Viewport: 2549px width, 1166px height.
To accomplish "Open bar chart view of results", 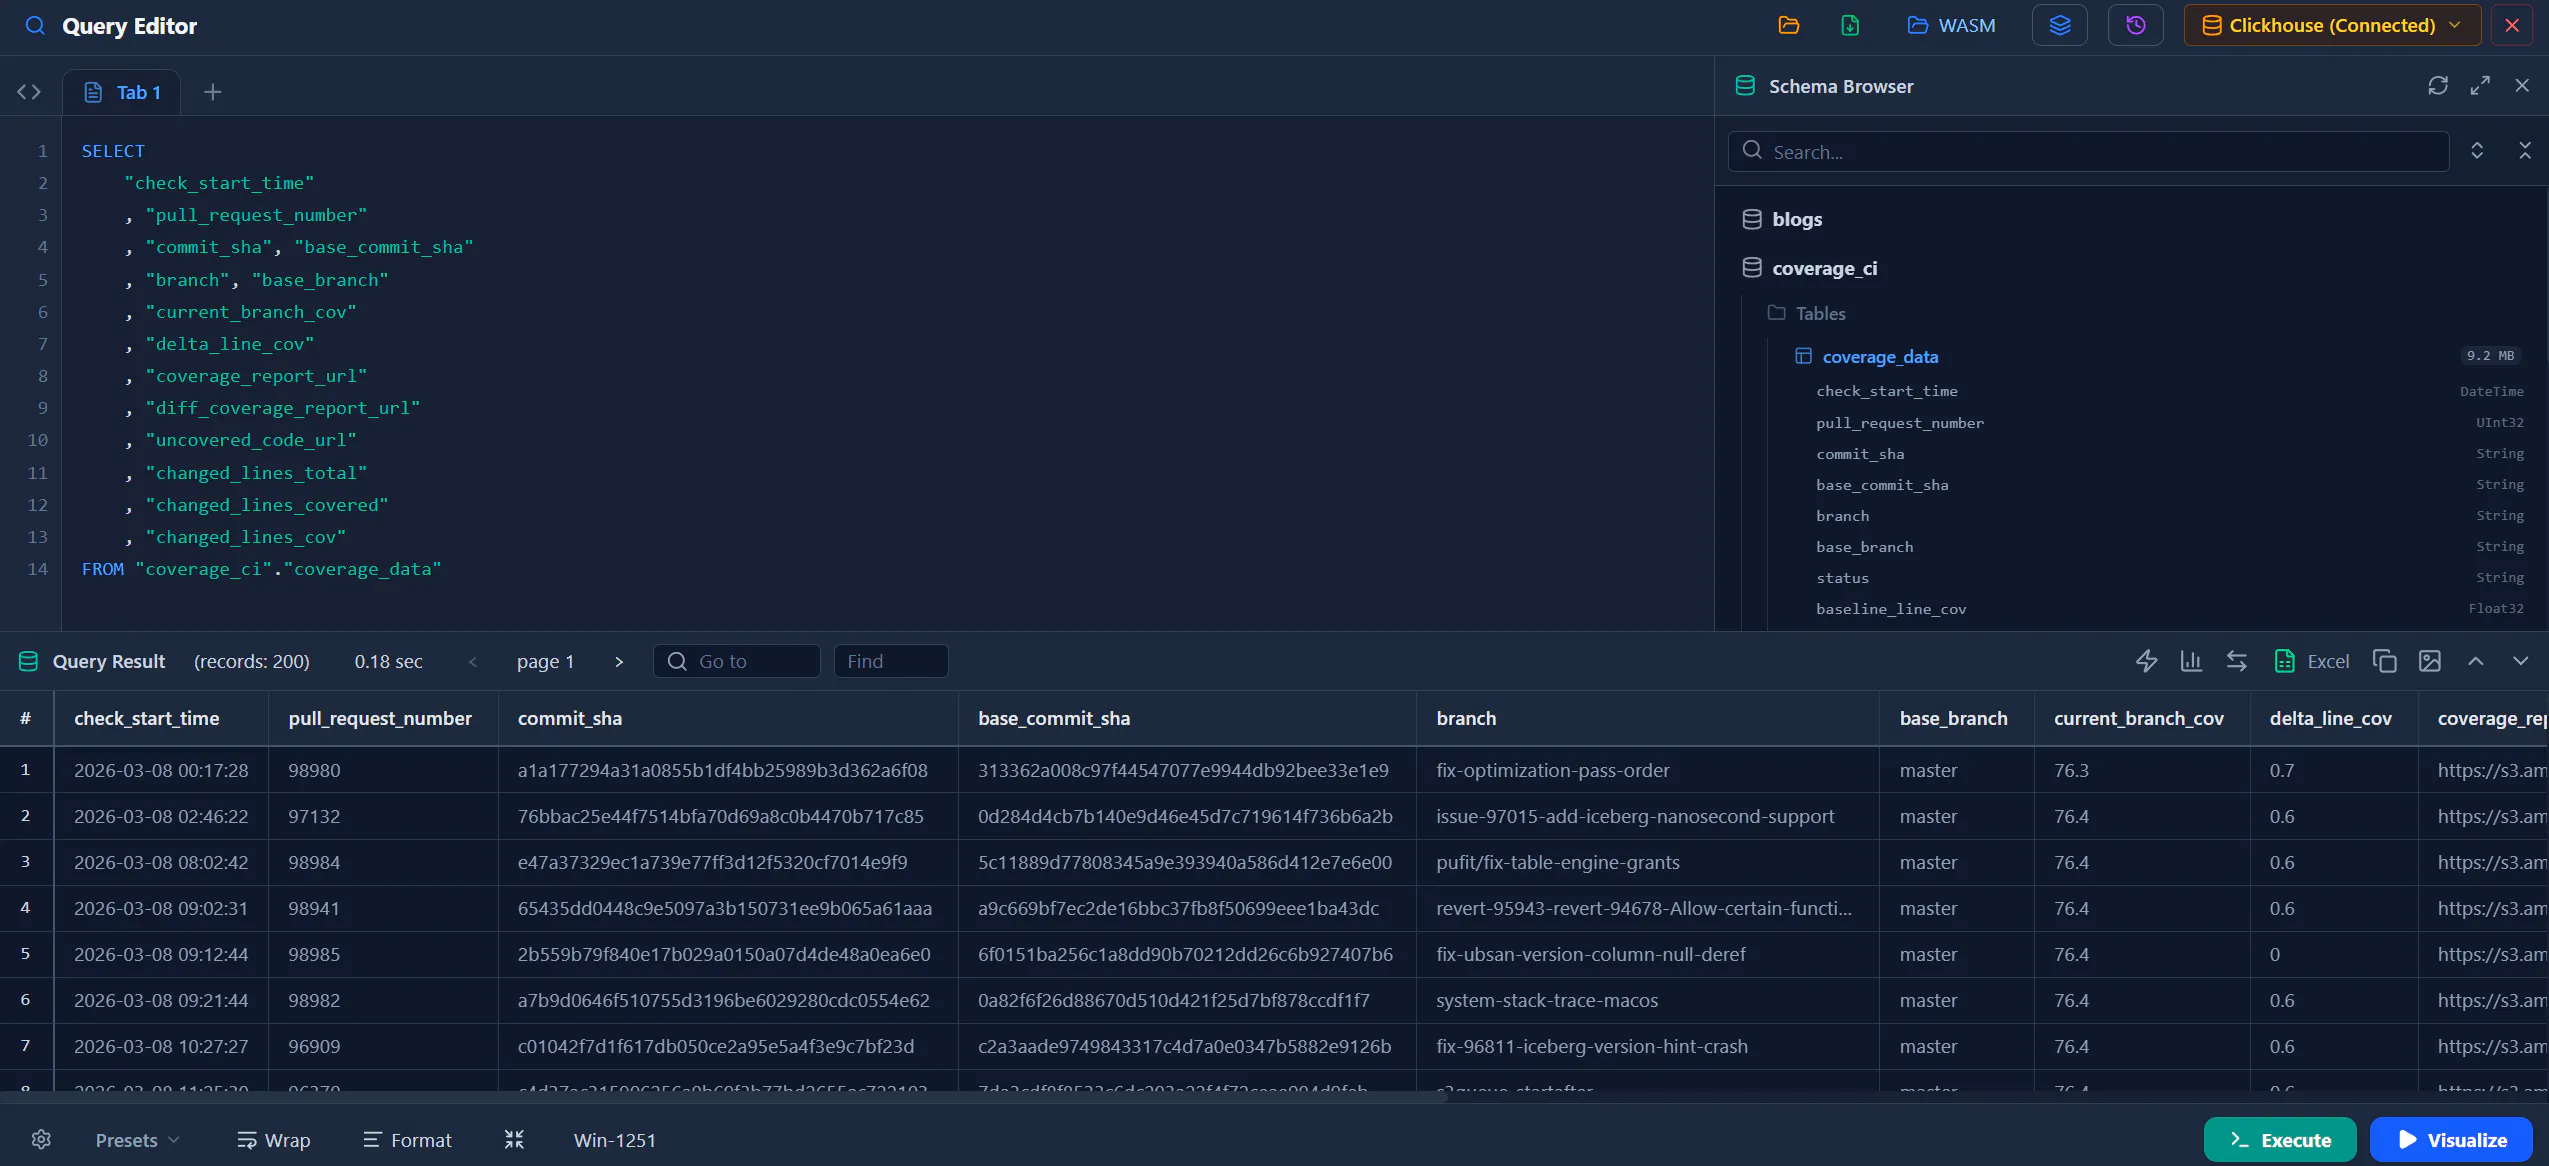I will coord(2191,661).
